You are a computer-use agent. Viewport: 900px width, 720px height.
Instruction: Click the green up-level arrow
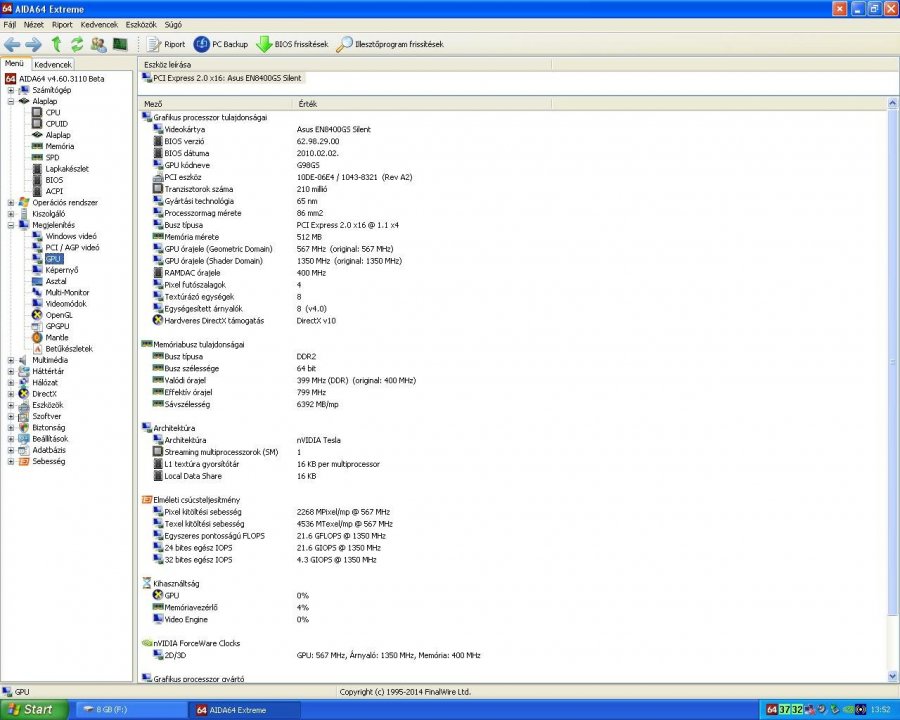coord(56,44)
